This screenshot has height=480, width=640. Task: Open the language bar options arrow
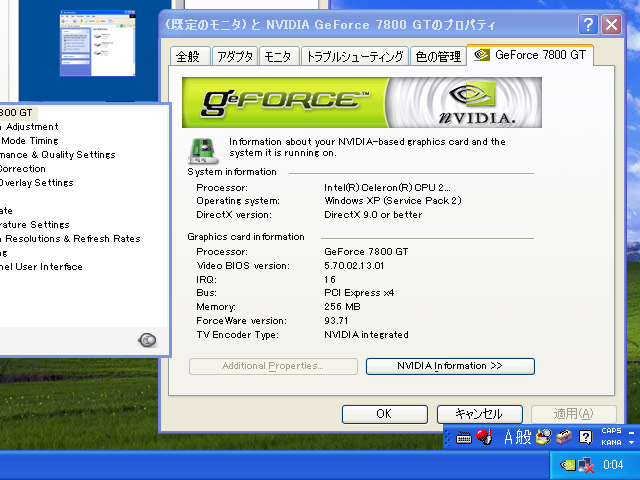[631, 442]
